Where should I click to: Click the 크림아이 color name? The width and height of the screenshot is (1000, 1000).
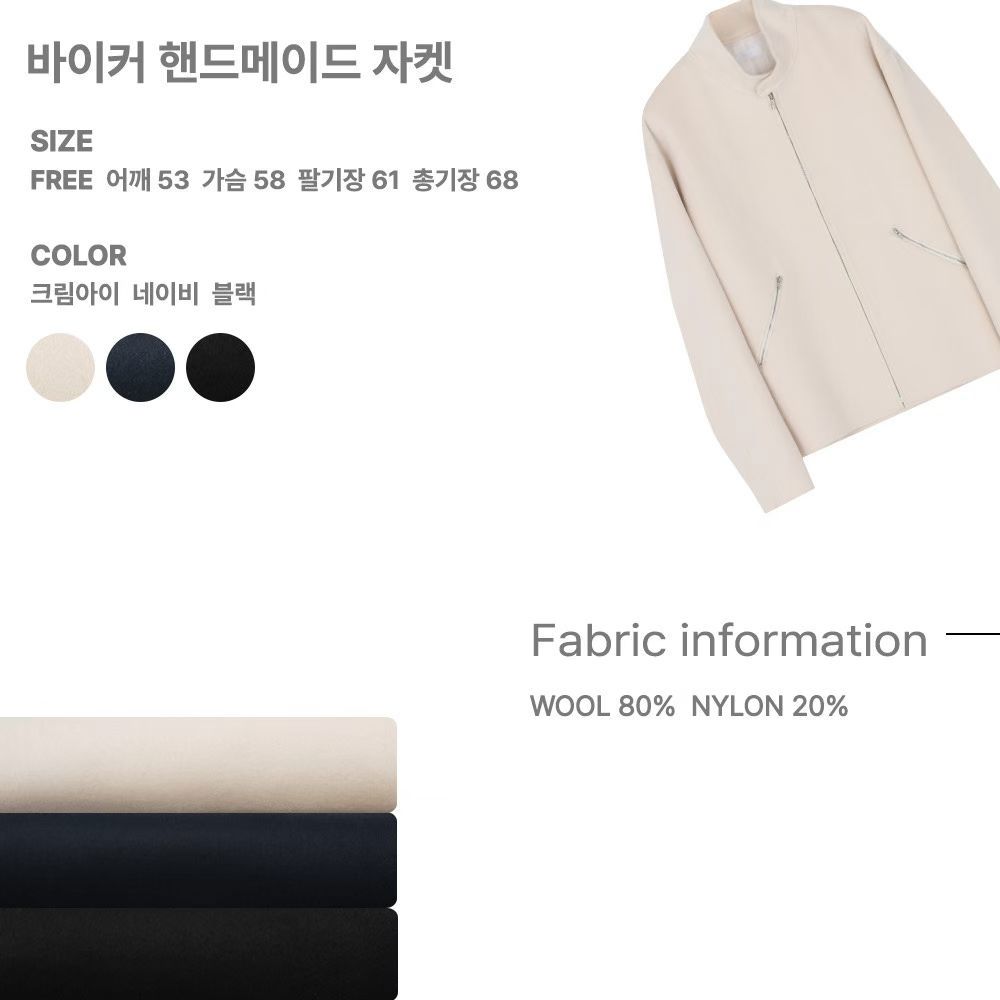(75, 294)
